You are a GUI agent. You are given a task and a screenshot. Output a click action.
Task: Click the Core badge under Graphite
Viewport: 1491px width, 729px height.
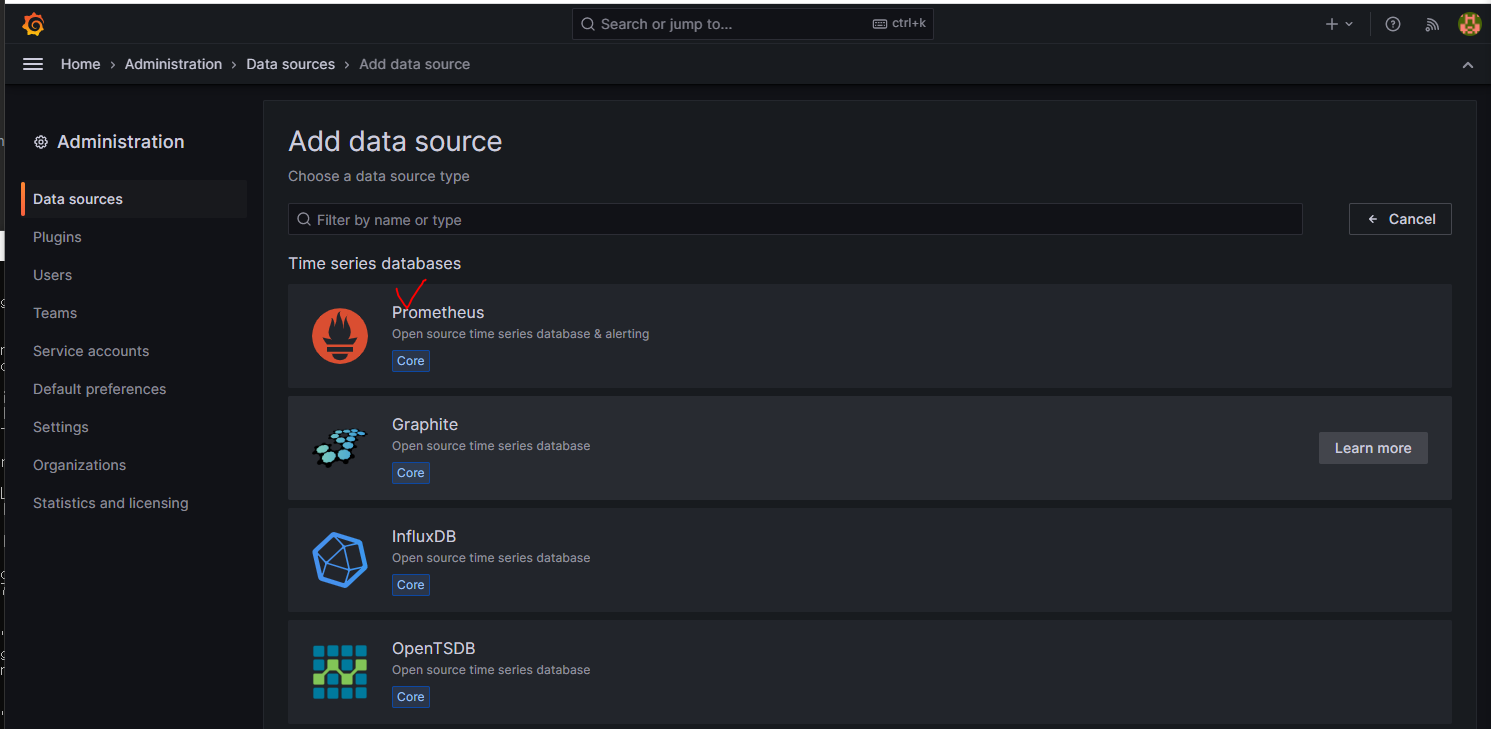point(411,473)
